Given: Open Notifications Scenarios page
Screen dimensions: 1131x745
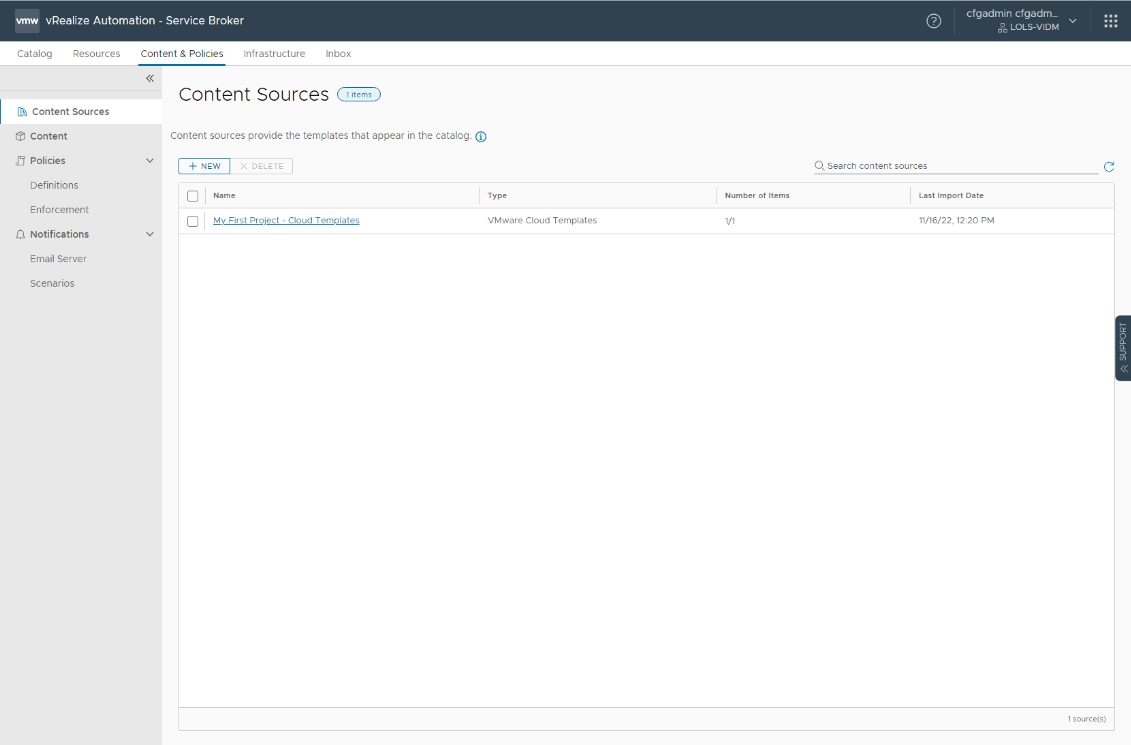Looking at the screenshot, I should click(x=52, y=283).
